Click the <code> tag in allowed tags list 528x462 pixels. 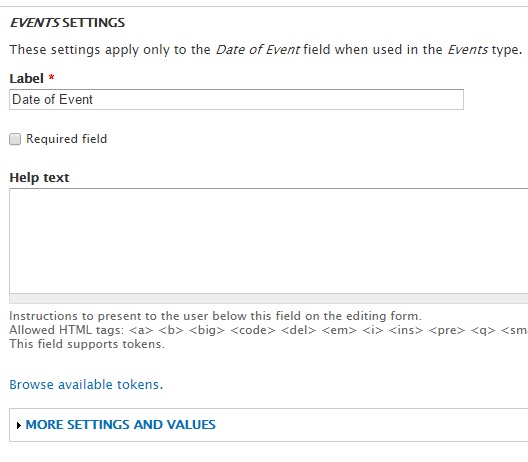[253, 330]
